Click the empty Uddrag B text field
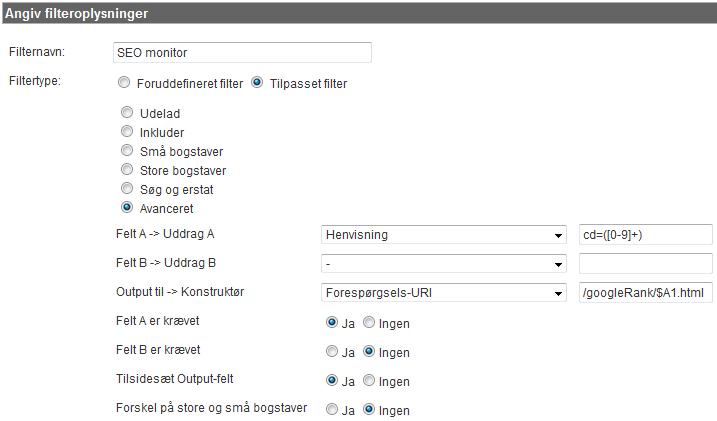 pyautogui.click(x=645, y=264)
